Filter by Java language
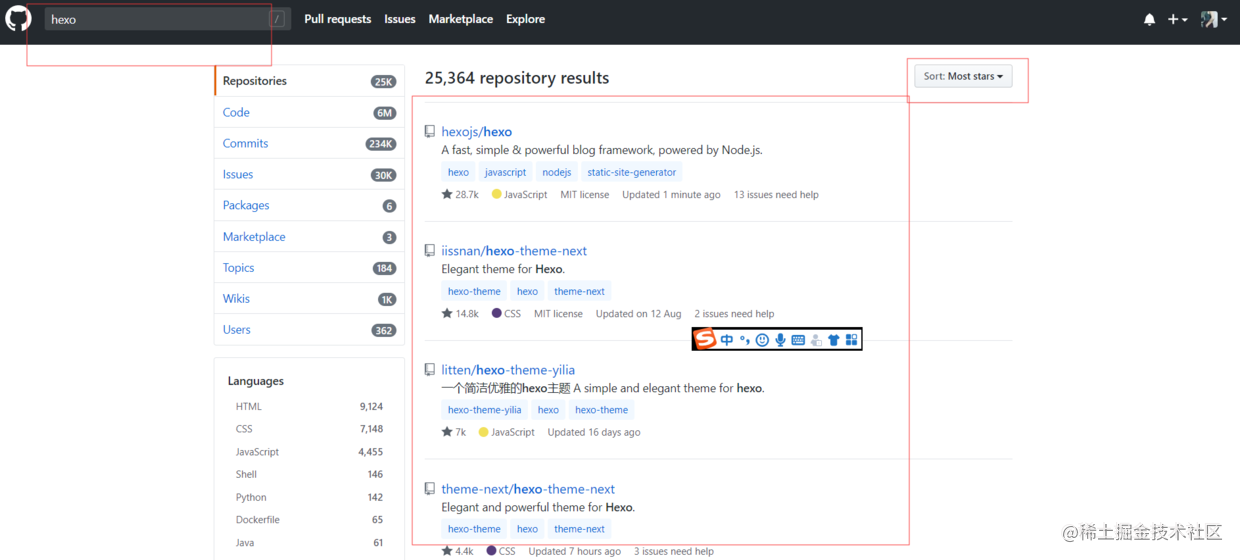Image resolution: width=1240 pixels, height=560 pixels. (309, 543)
